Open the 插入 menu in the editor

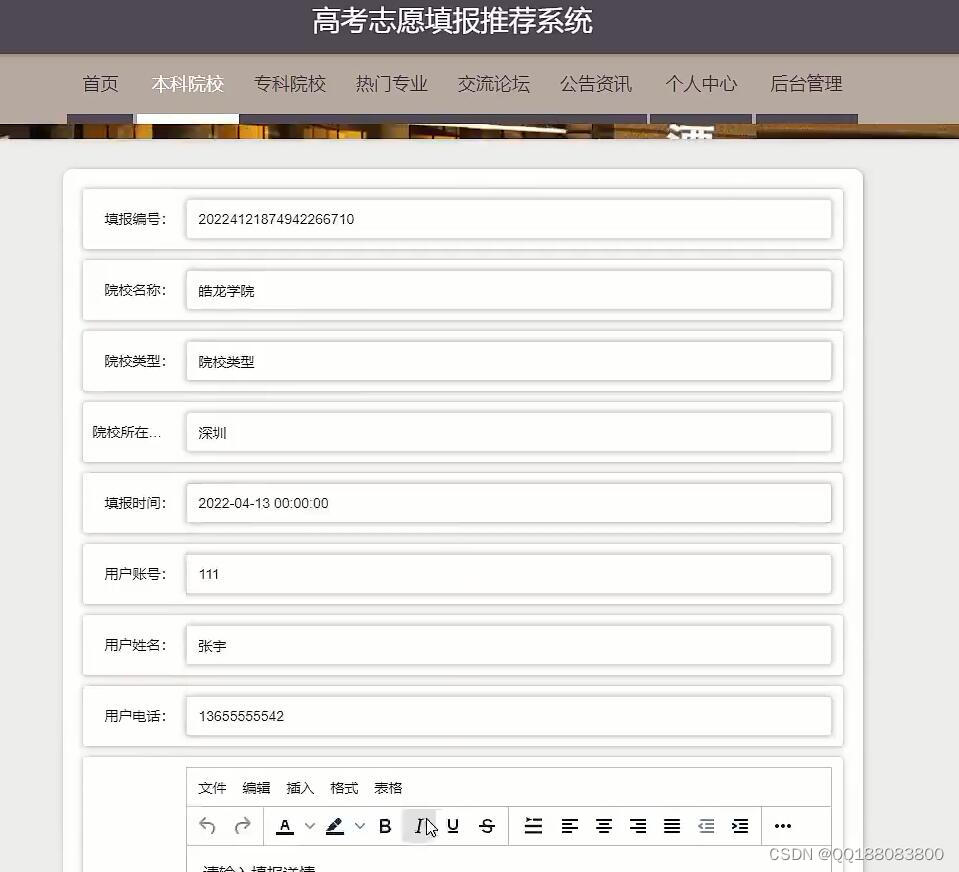click(300, 788)
